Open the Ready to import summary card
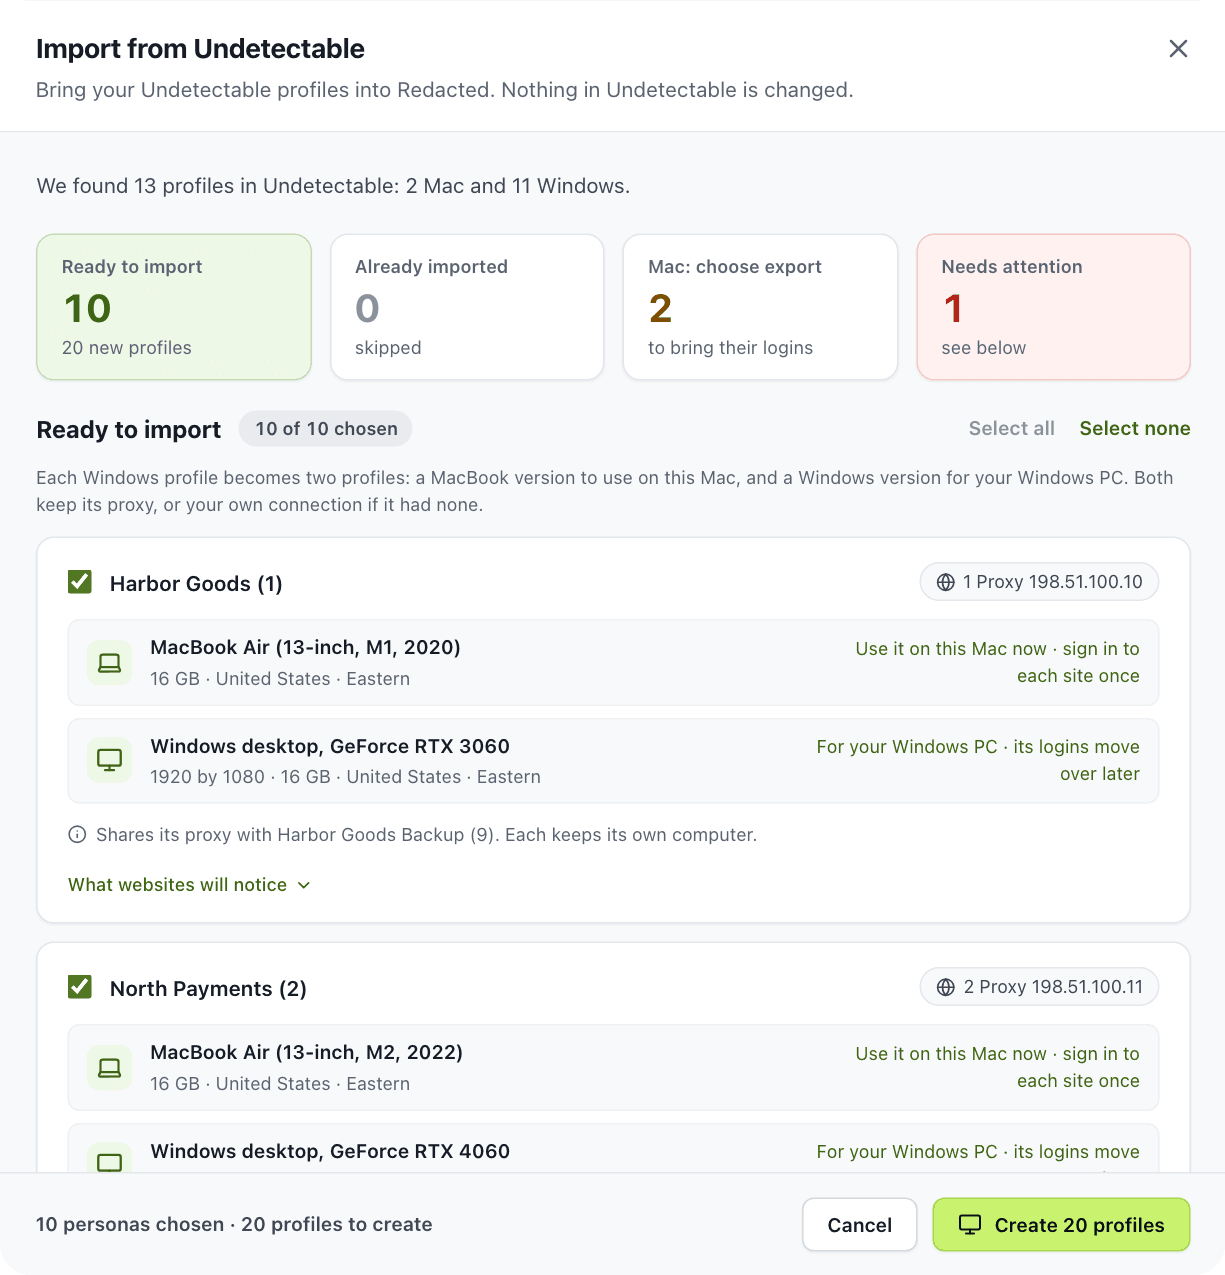The image size is (1225, 1275). [174, 307]
